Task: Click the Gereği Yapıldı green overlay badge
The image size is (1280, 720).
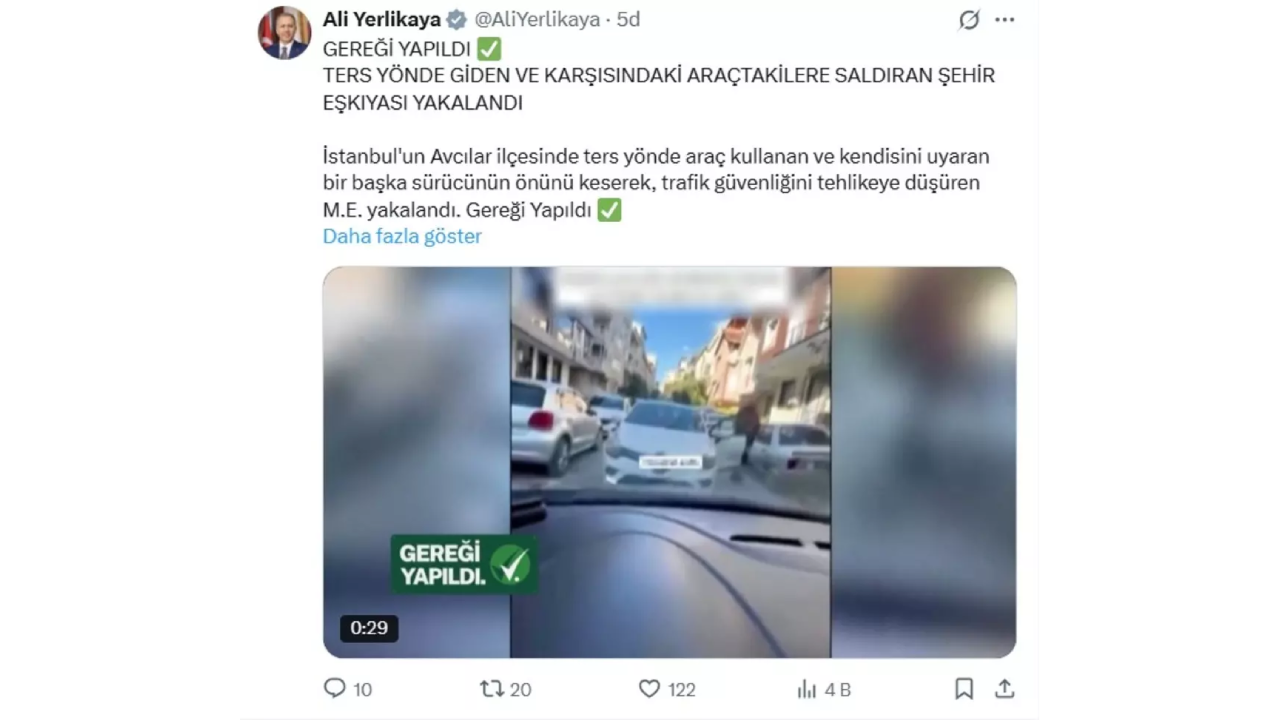Action: click(x=463, y=565)
